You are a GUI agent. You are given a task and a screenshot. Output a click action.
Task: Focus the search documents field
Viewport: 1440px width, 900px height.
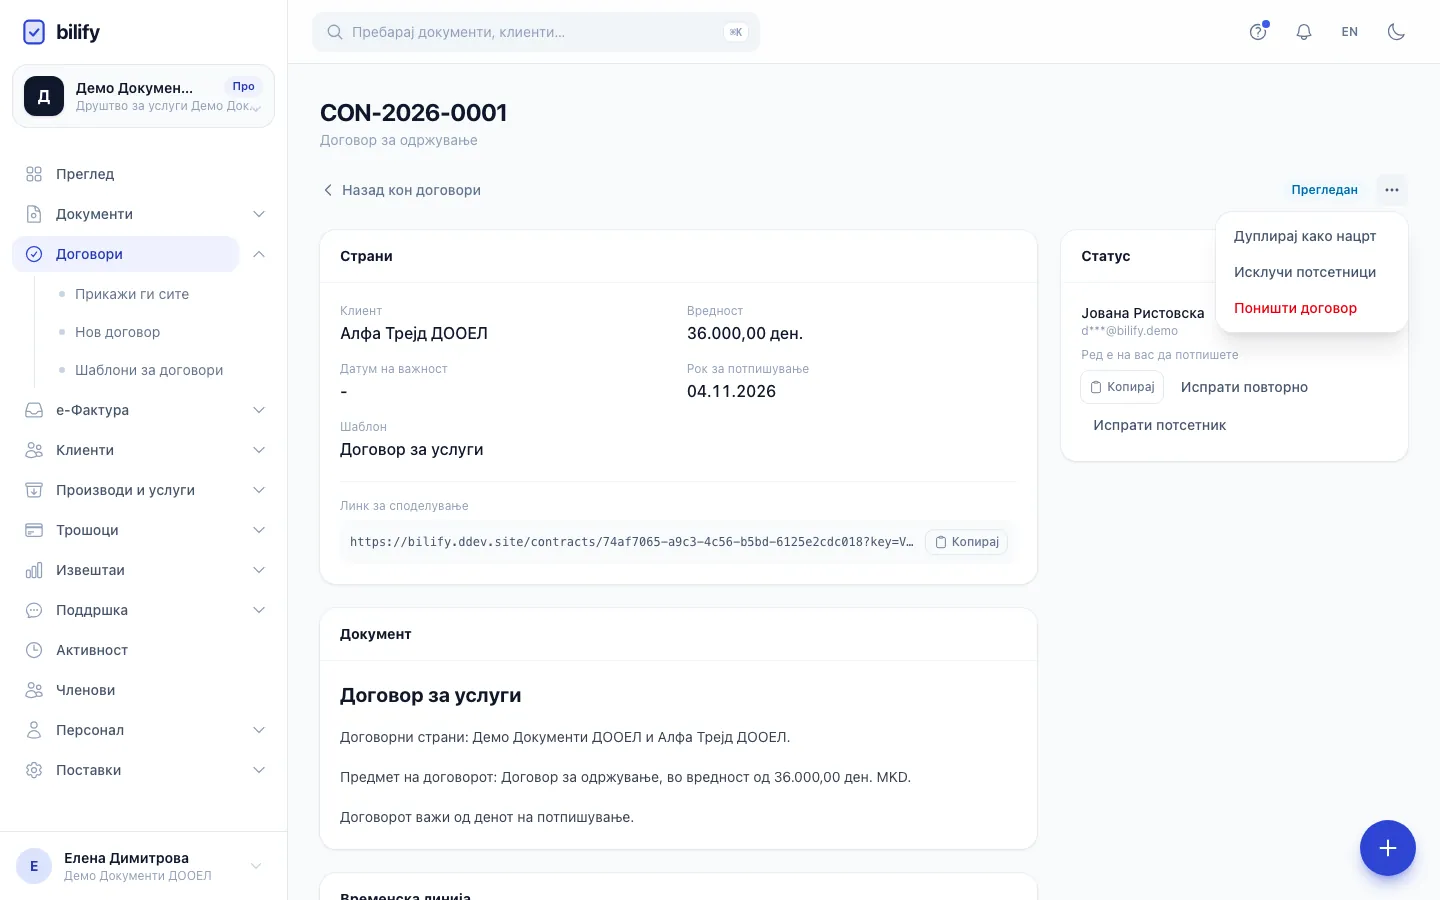536,32
